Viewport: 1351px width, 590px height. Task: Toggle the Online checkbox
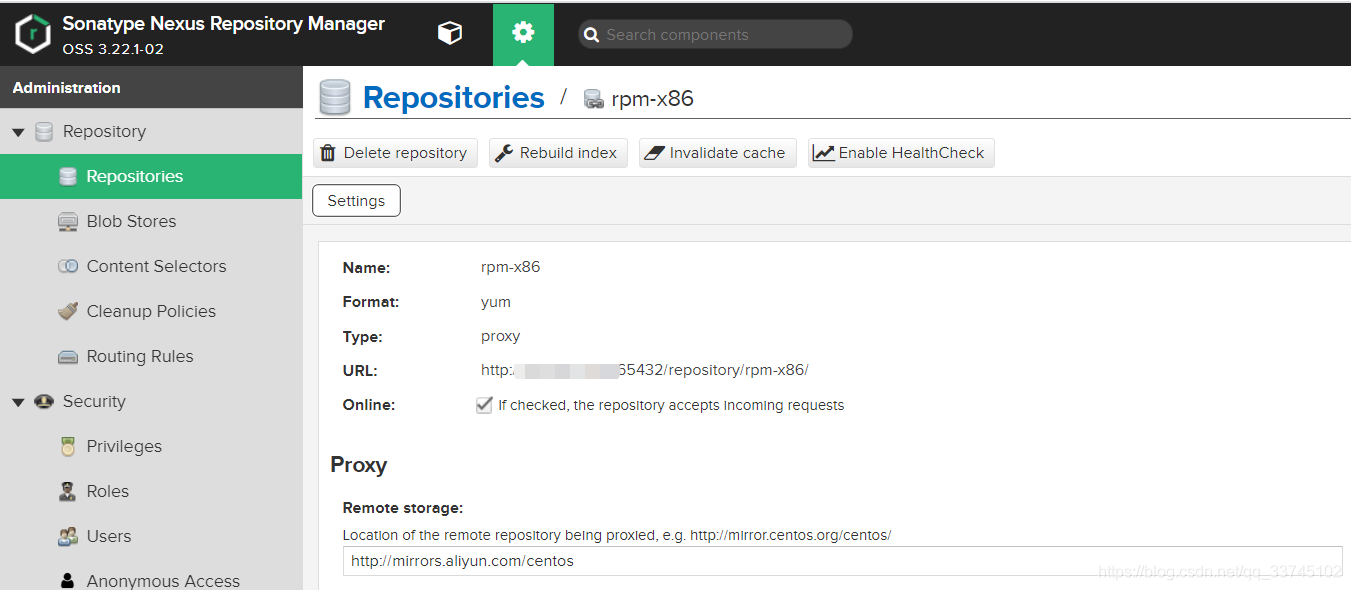484,405
